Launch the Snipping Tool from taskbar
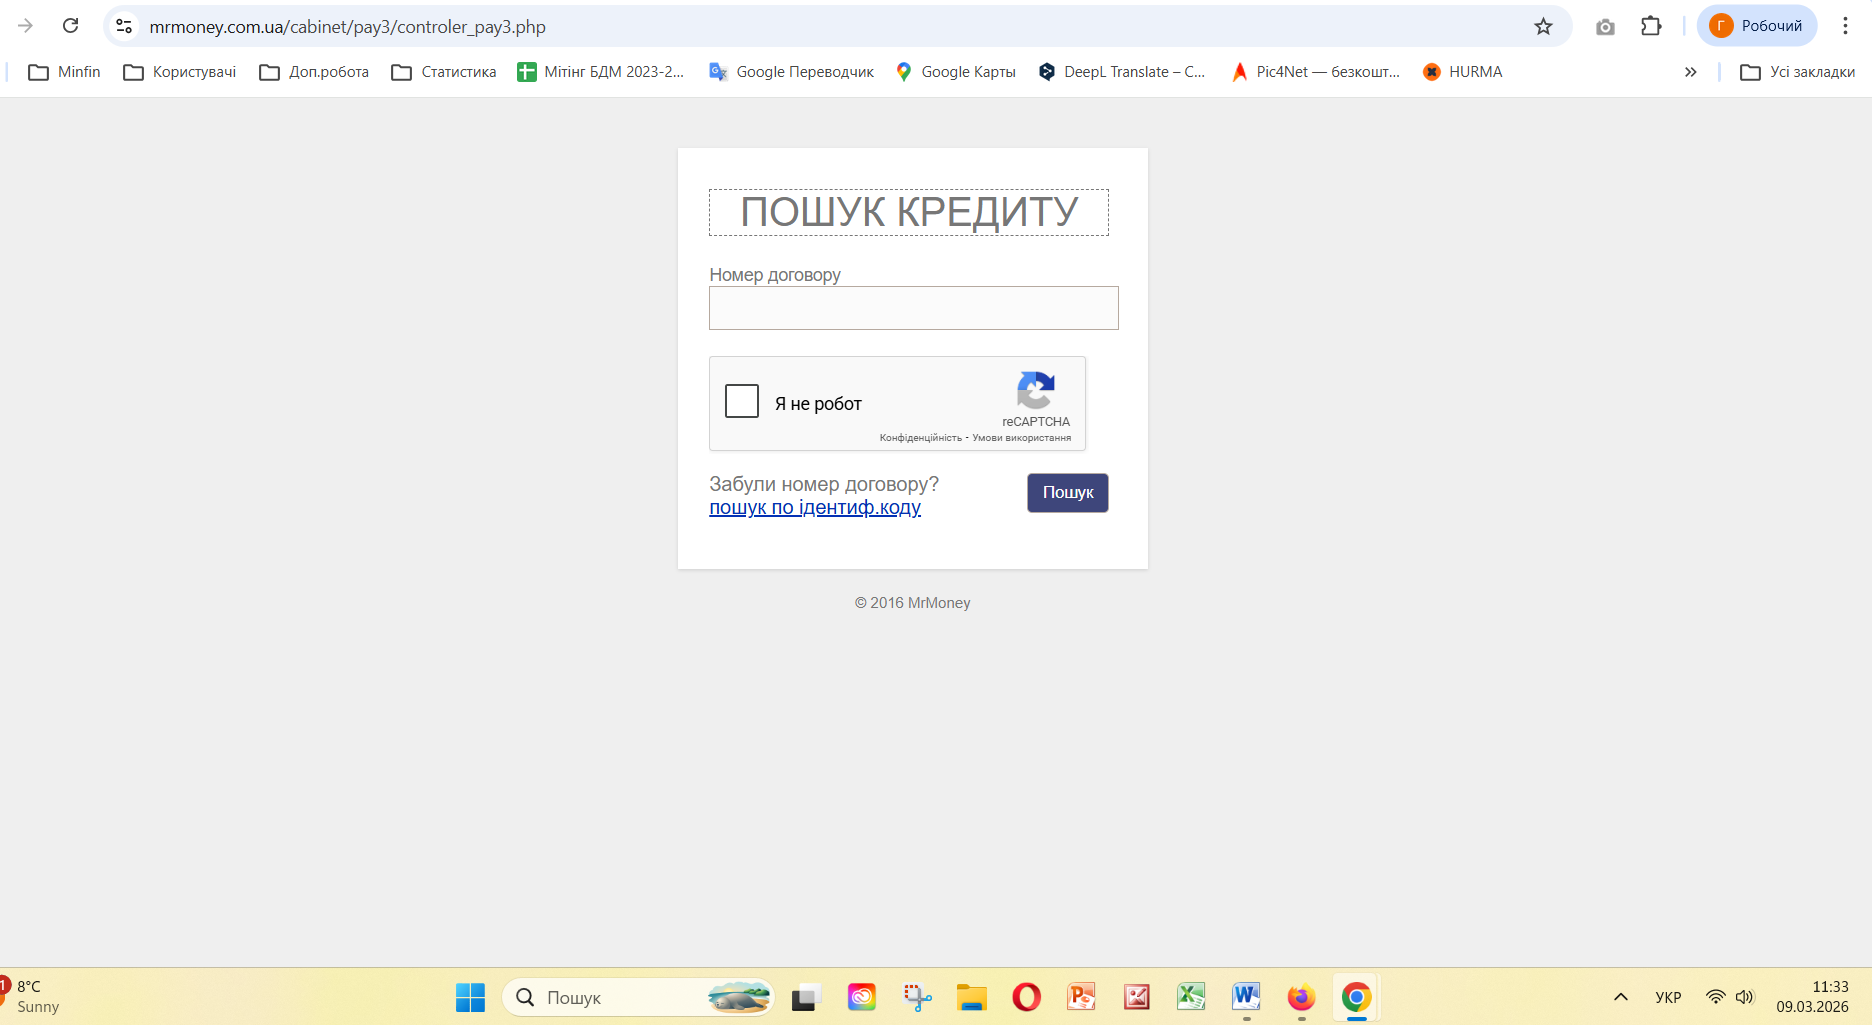 pyautogui.click(x=916, y=997)
